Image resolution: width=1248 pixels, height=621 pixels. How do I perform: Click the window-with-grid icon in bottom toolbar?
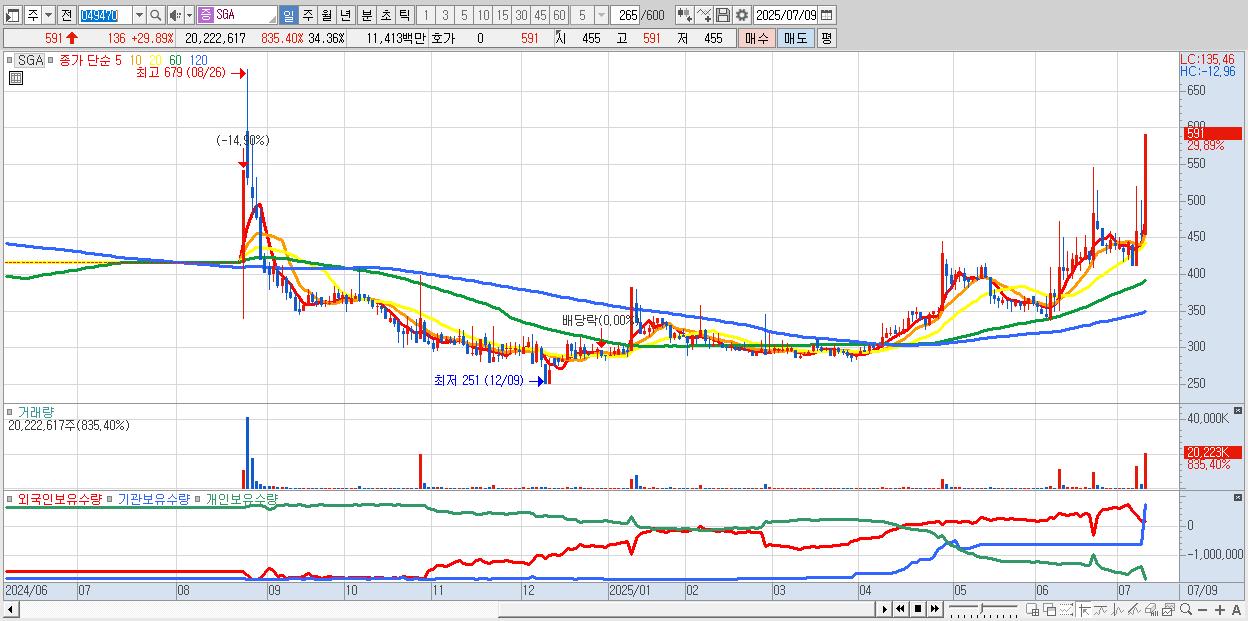pyautogui.click(x=1032, y=609)
